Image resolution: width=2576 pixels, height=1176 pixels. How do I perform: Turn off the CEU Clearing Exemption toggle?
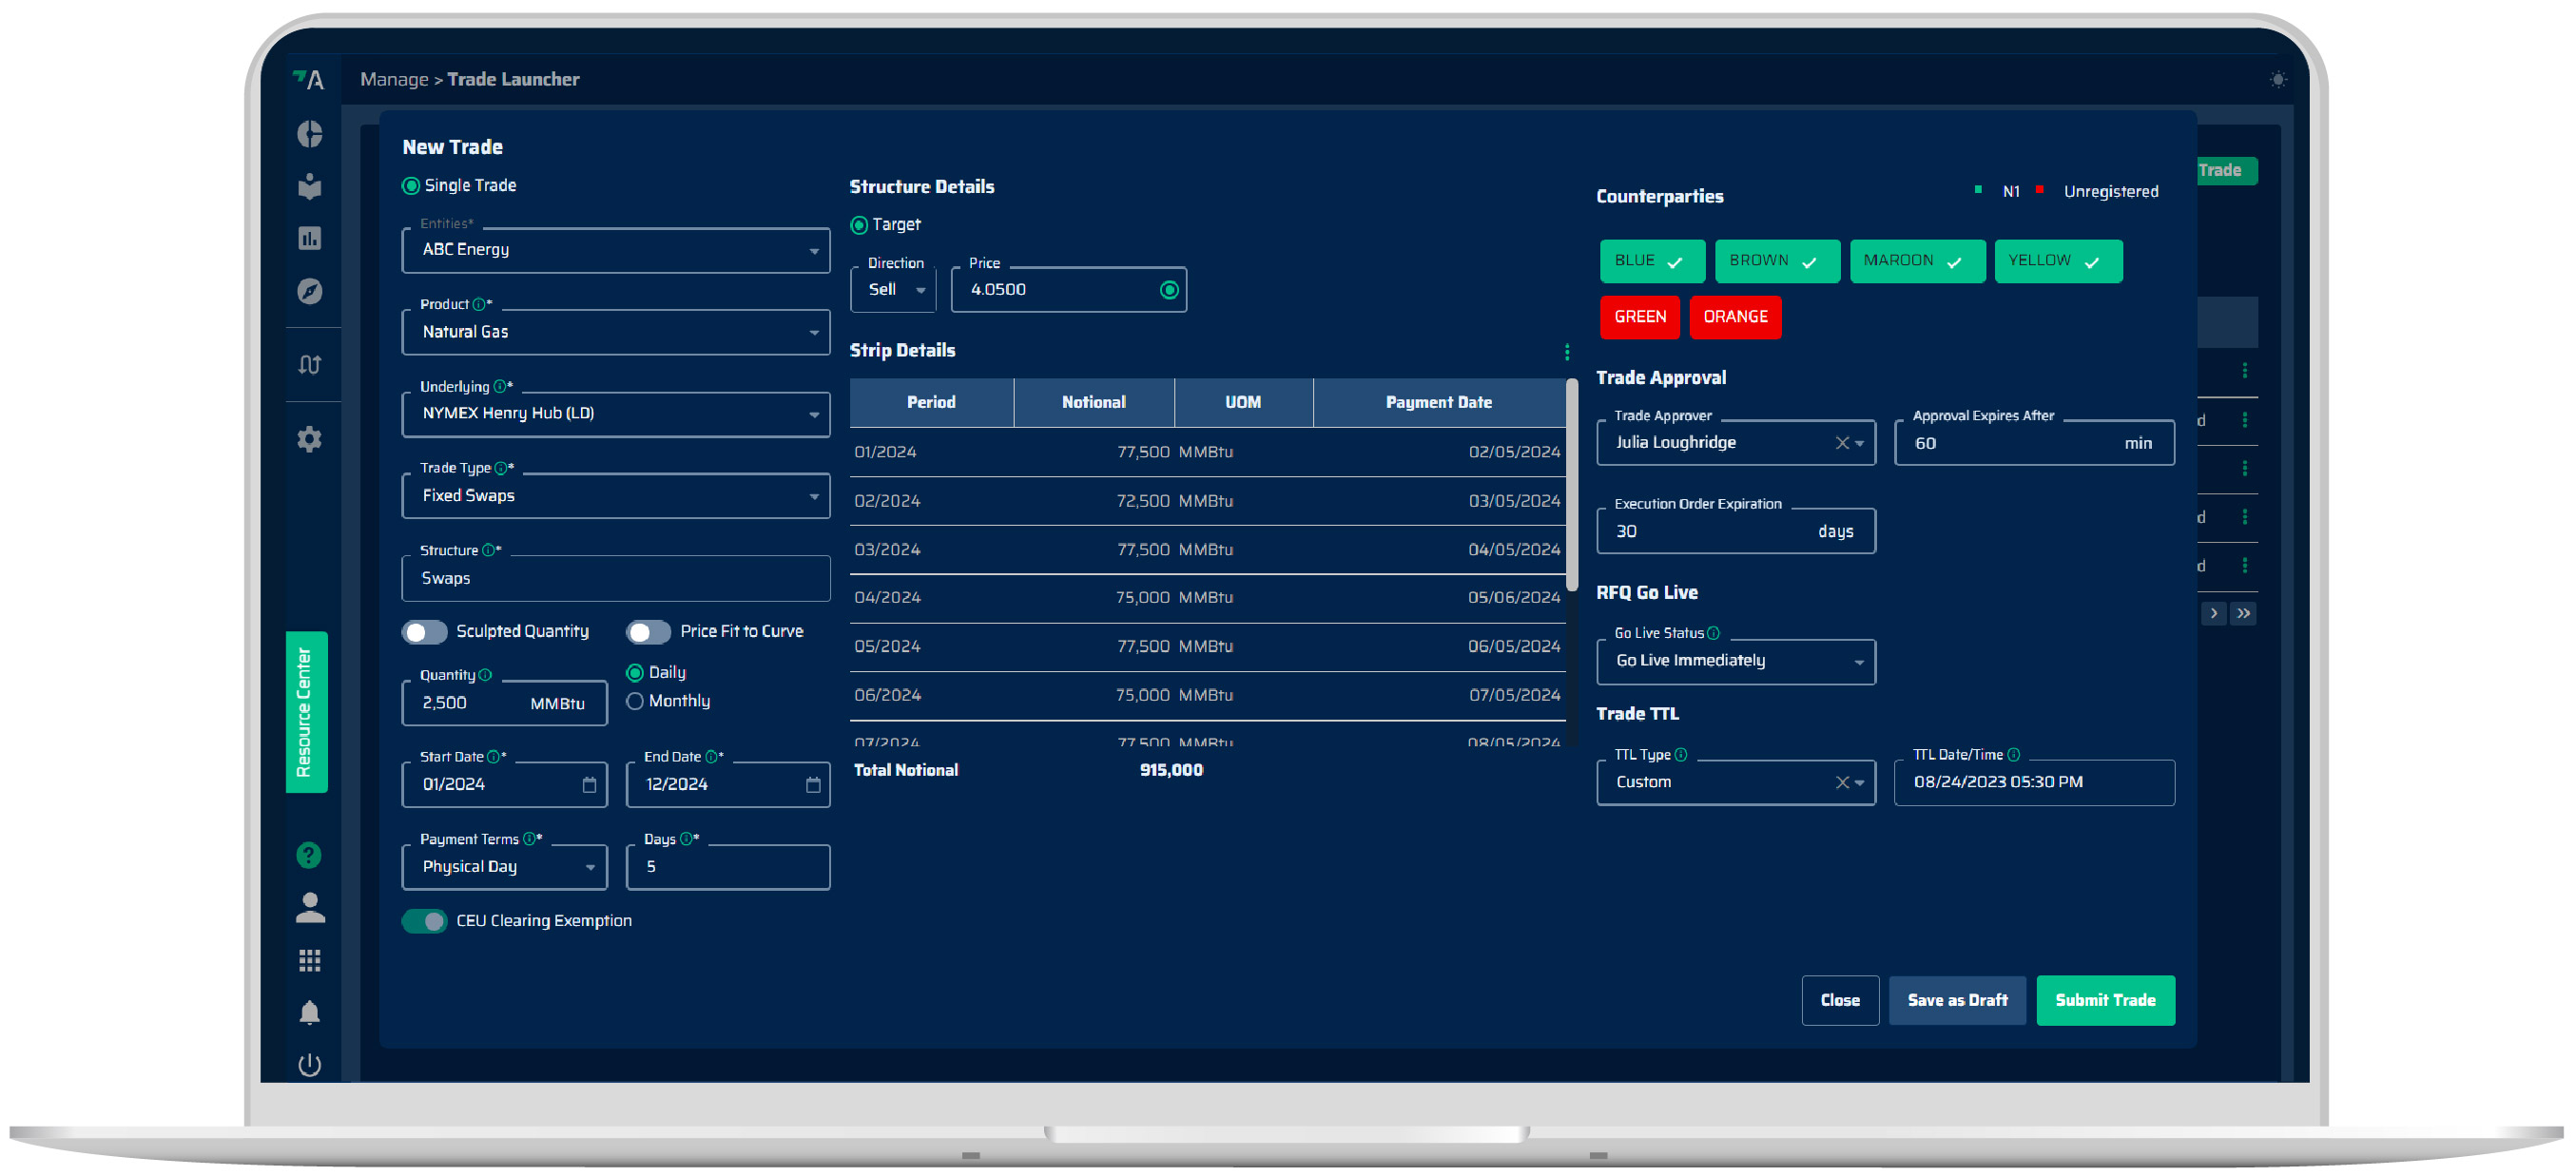point(424,920)
